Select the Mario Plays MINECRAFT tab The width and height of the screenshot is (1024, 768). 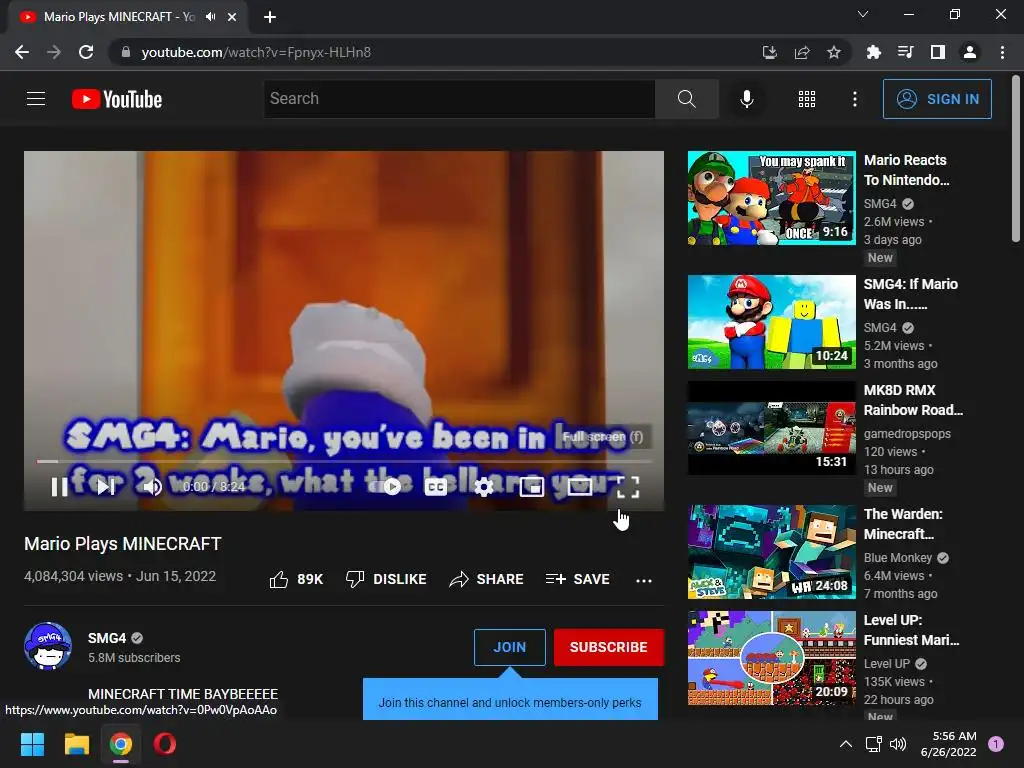click(x=127, y=17)
